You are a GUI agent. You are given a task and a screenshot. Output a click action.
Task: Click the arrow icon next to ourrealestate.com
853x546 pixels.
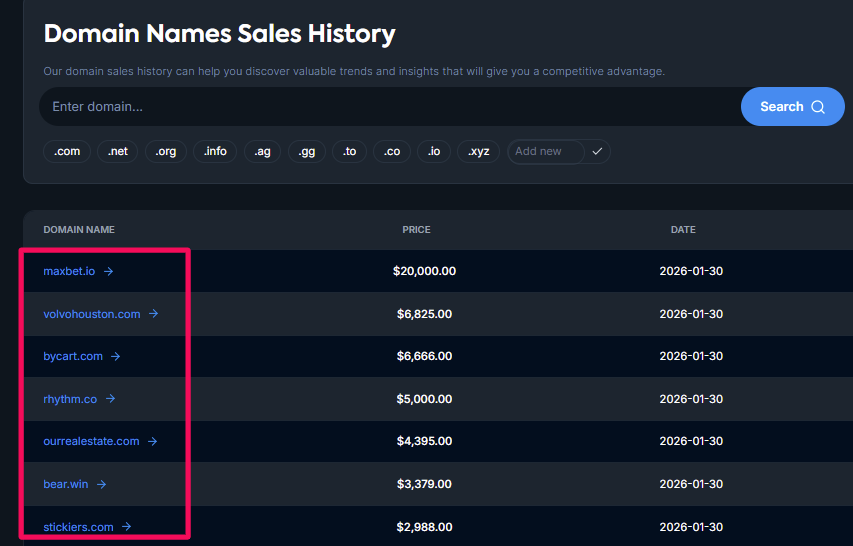coord(153,441)
